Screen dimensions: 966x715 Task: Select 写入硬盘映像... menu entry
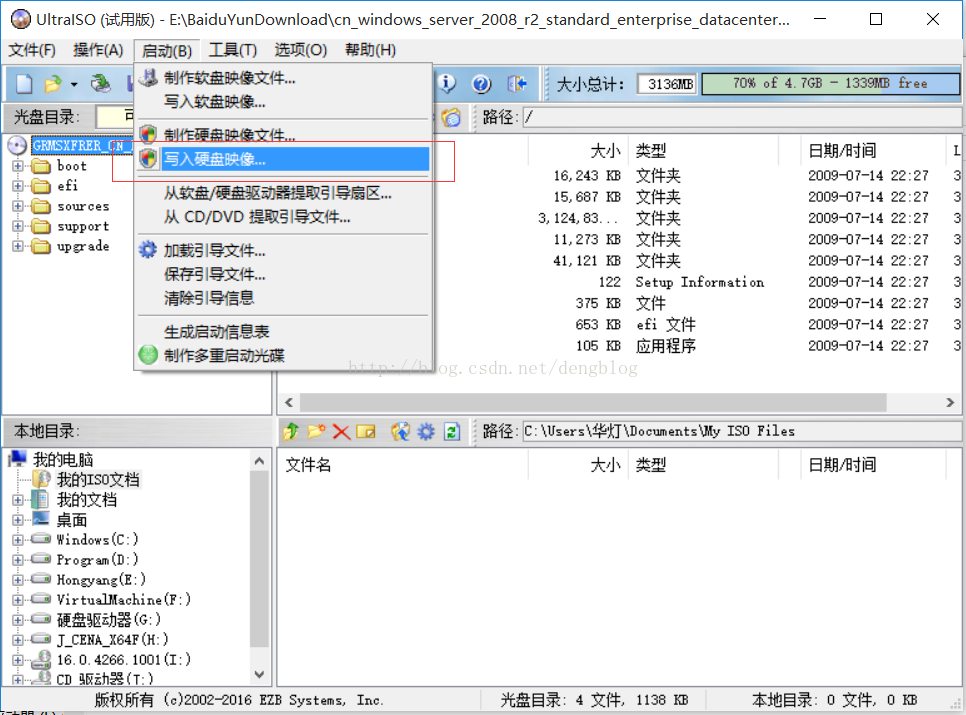pos(283,159)
